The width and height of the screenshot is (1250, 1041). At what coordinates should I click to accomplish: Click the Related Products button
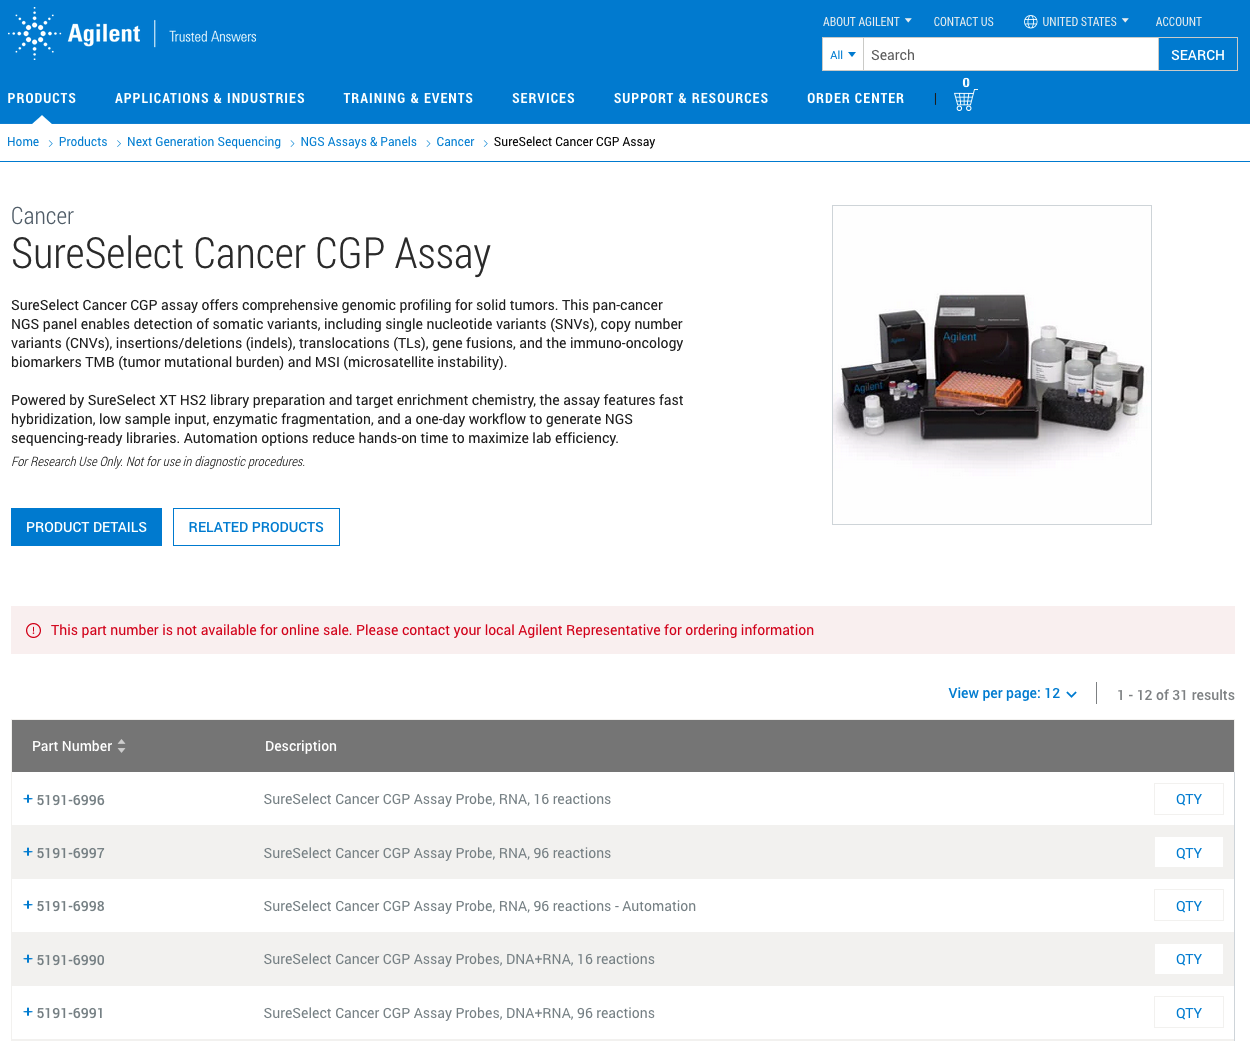(x=256, y=527)
